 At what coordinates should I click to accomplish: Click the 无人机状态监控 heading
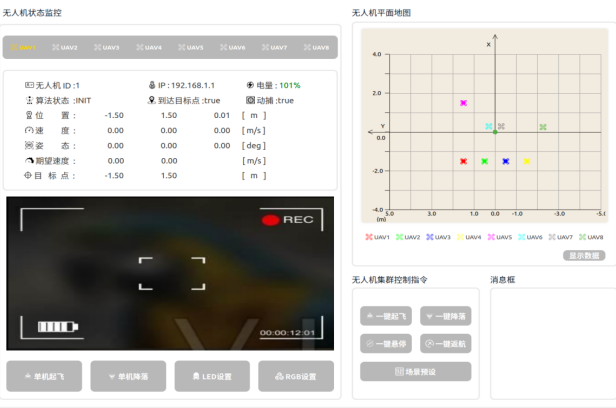(x=32, y=13)
